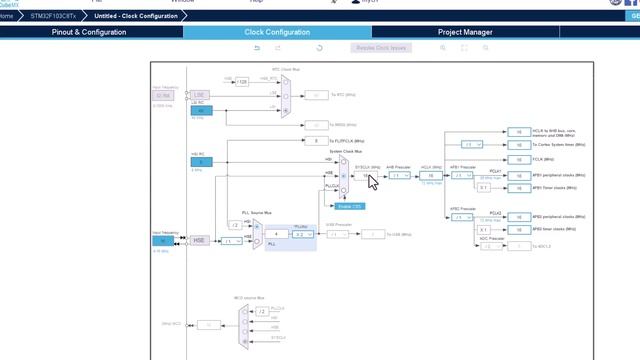Screen dimensions: 640x360
Task: Select HSE radio in PLL Source Mux
Action: pos(257,241)
